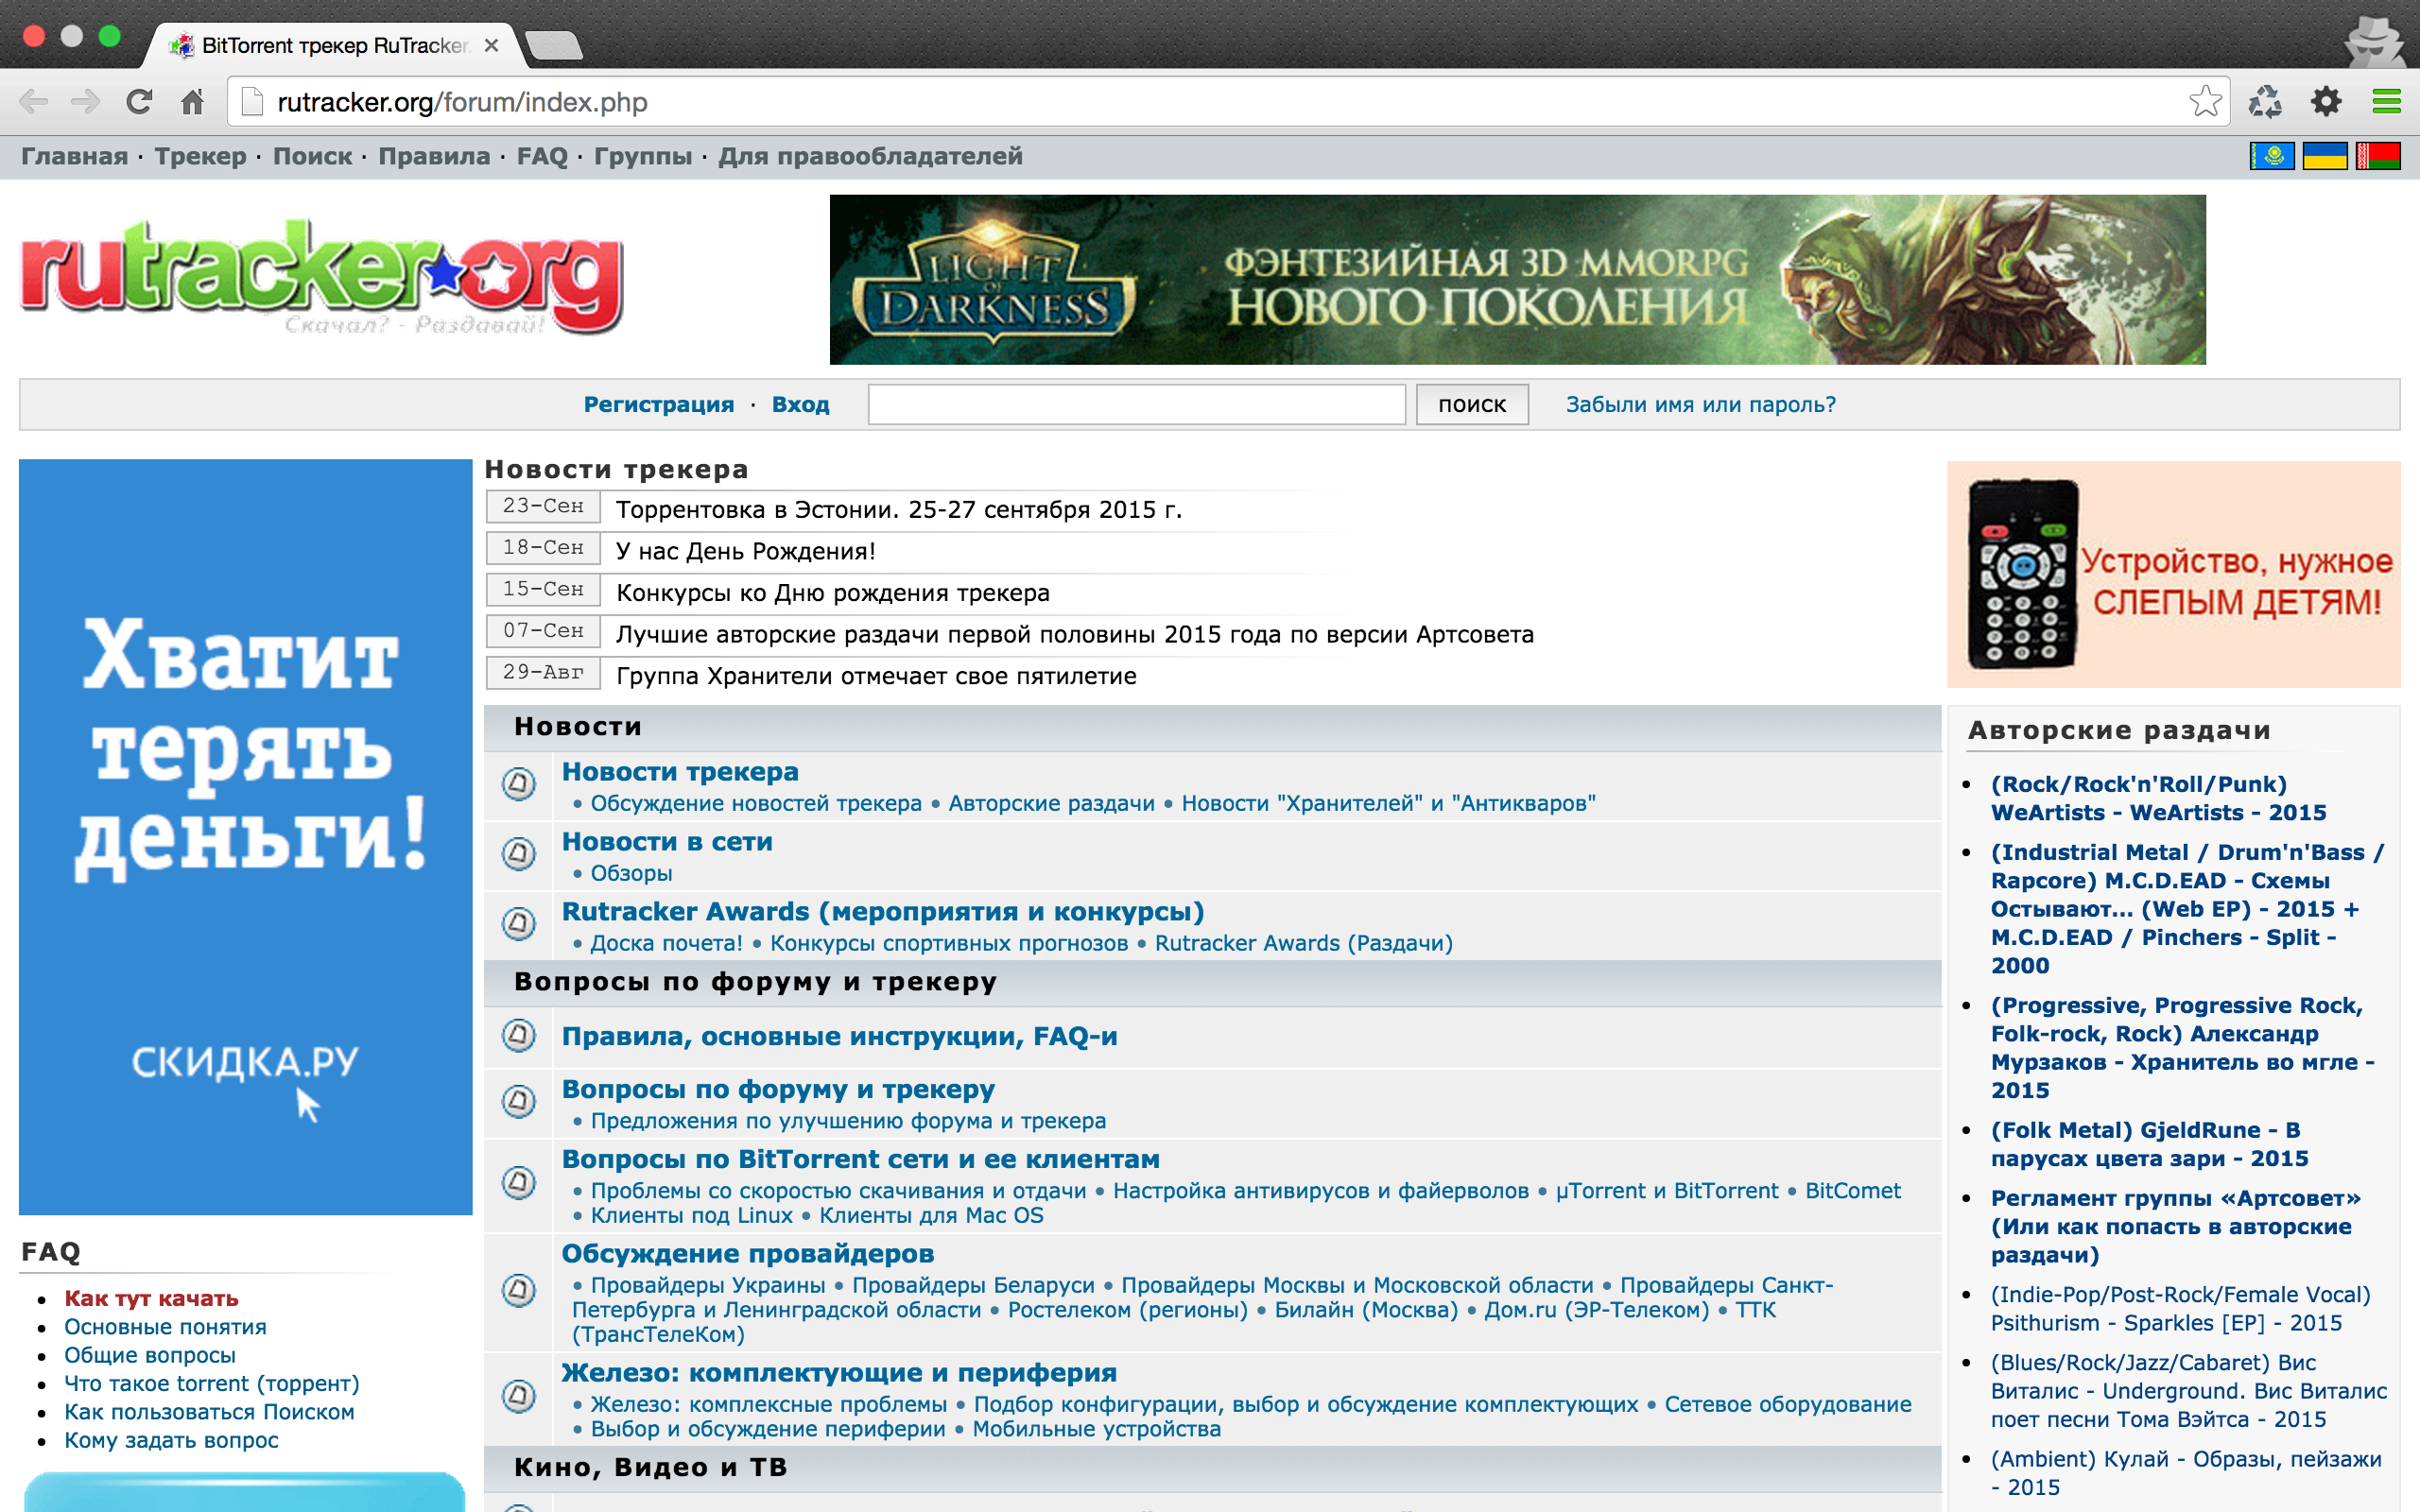Open the Обсуждение провайдеров forum

click(748, 1253)
